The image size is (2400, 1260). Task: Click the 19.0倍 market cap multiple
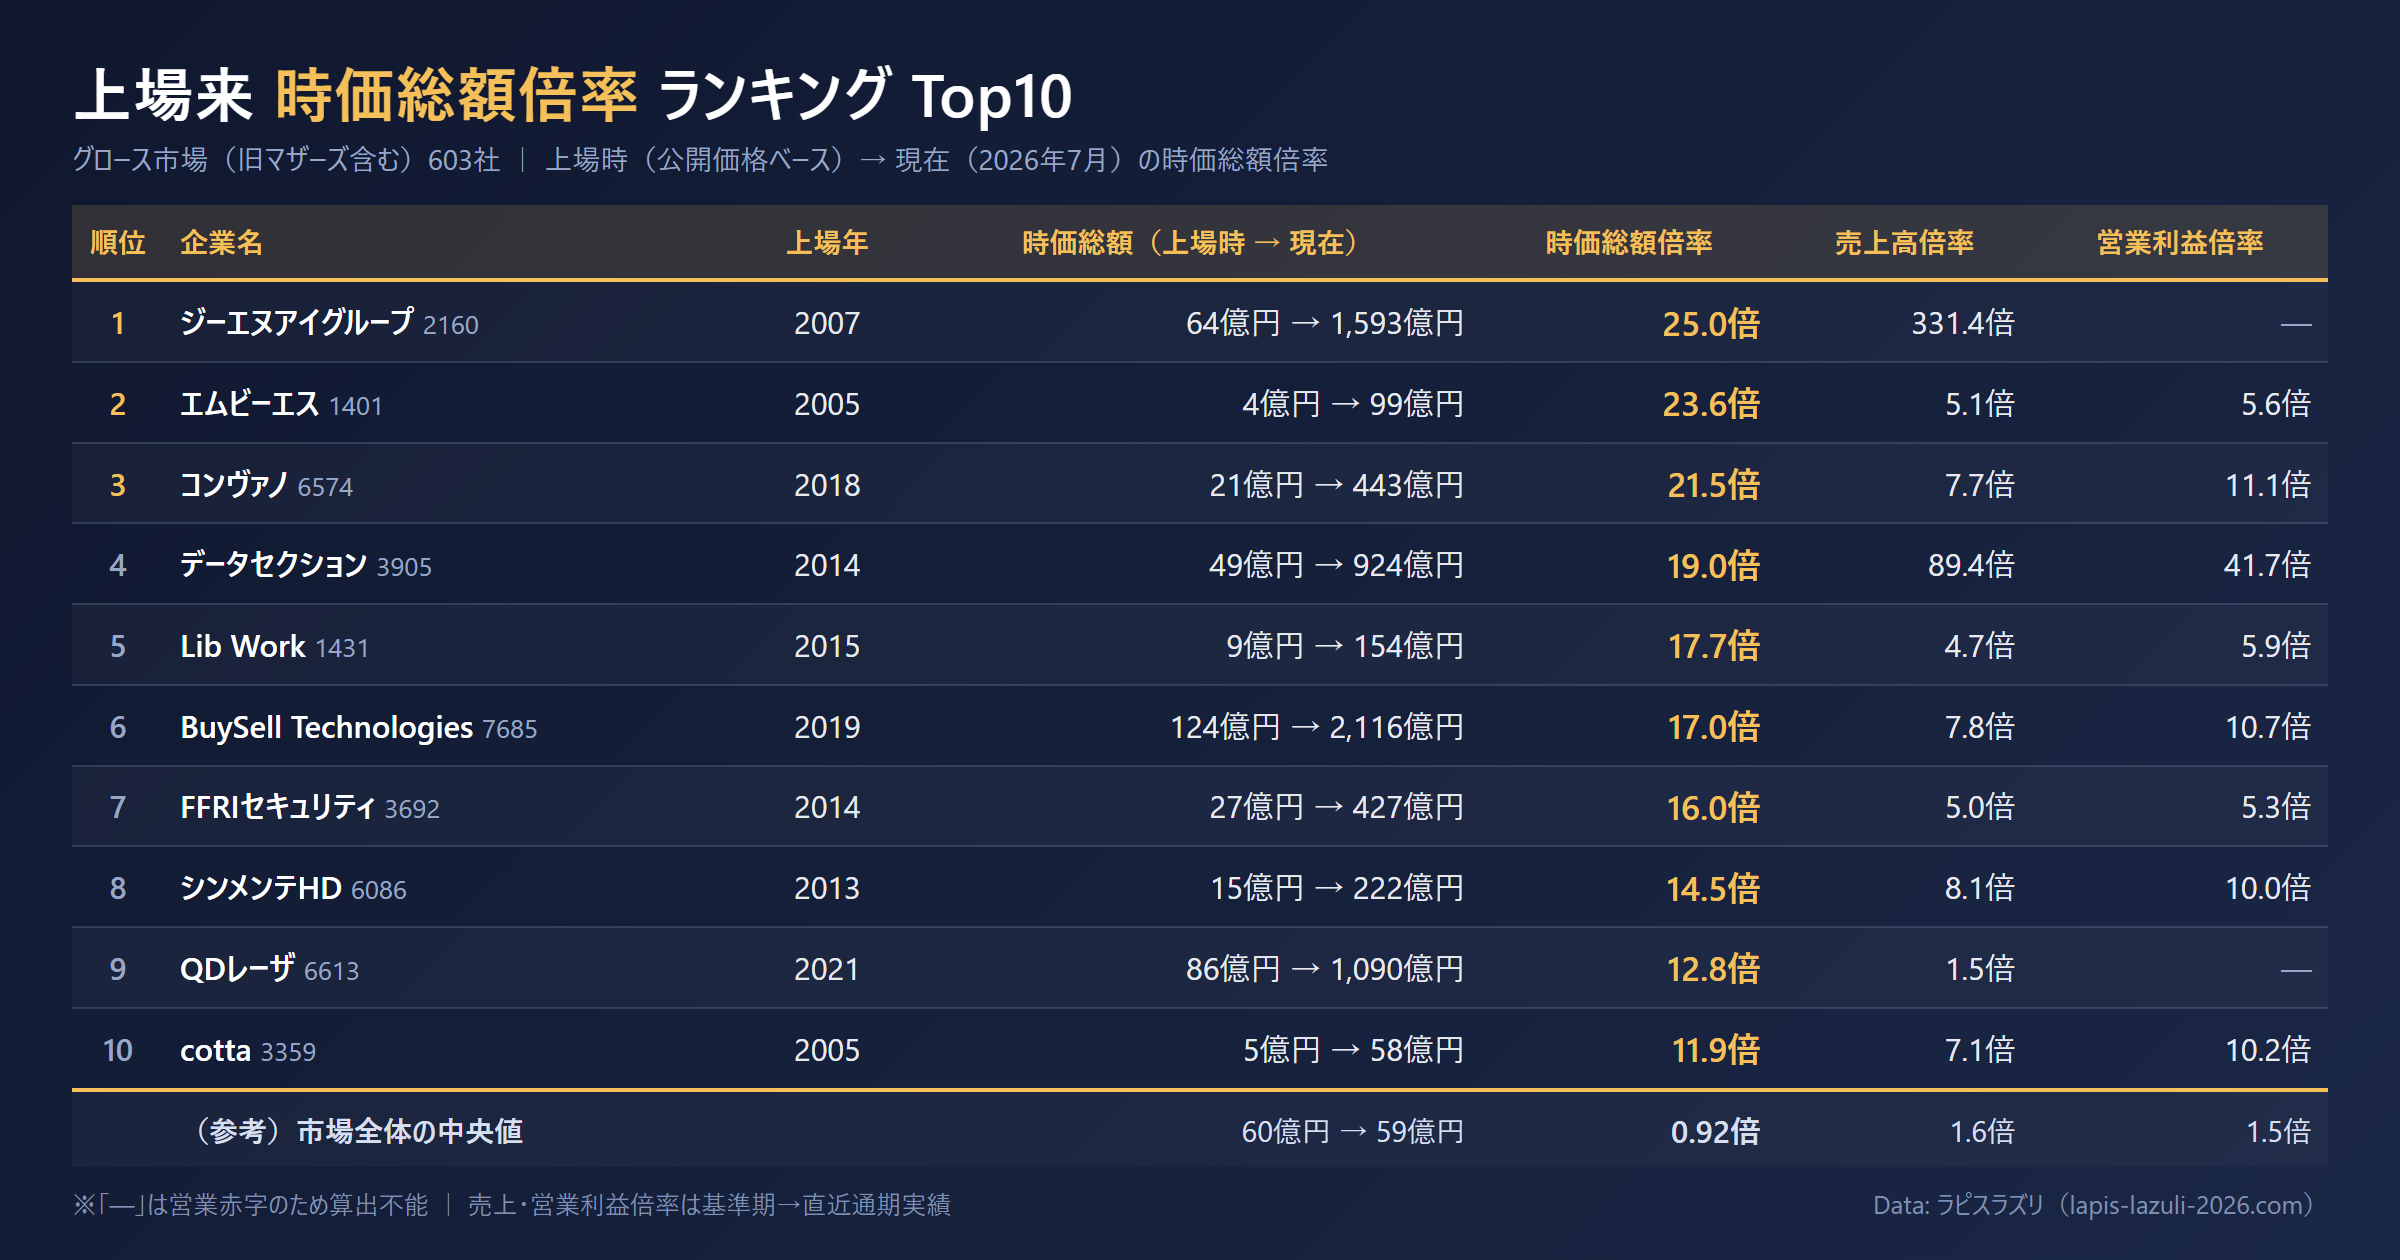point(1713,566)
